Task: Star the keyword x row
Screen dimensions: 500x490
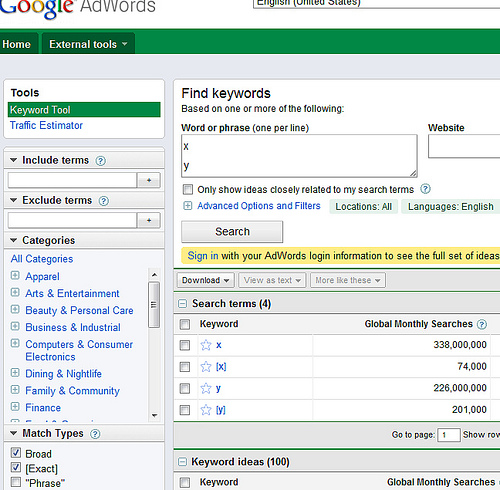Action: 206,345
